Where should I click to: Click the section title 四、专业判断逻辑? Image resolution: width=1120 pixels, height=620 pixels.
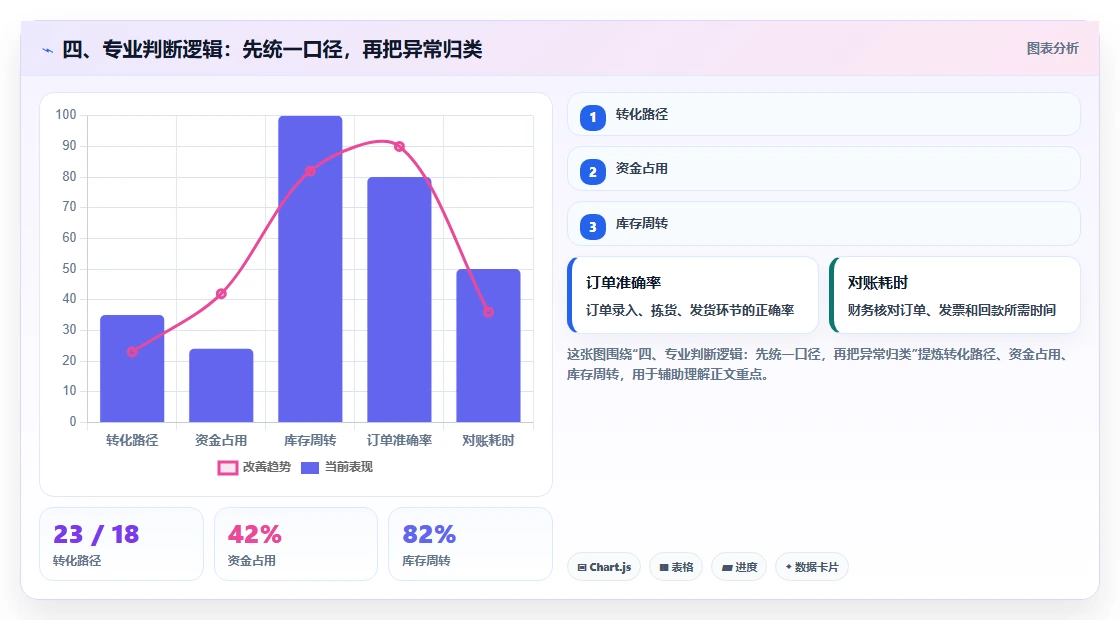272,49
